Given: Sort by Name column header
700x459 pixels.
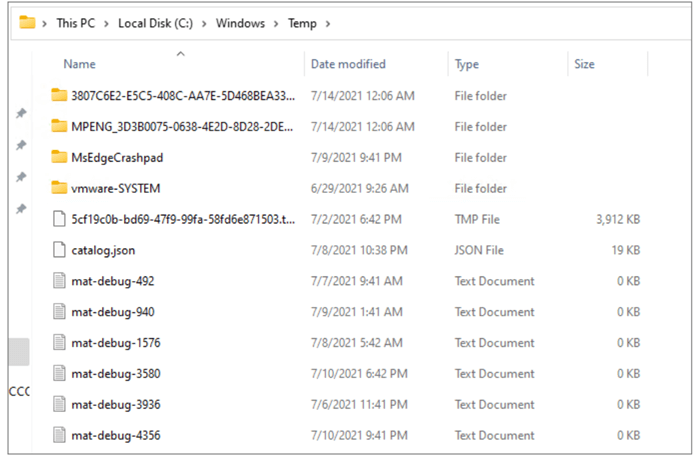Looking at the screenshot, I should point(79,64).
